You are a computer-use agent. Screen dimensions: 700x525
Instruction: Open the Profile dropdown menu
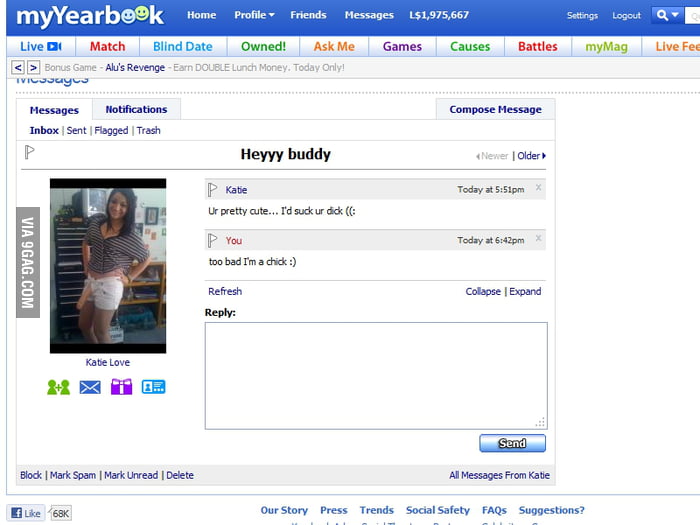[254, 15]
